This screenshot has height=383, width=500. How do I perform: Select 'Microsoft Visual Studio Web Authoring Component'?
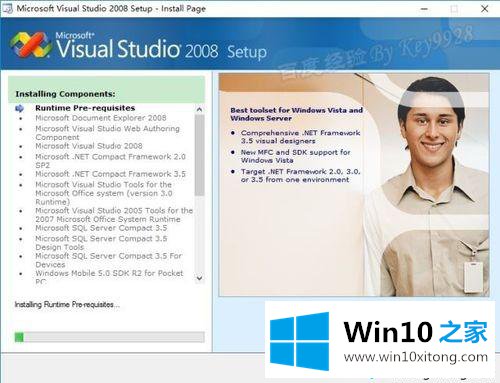(107, 133)
